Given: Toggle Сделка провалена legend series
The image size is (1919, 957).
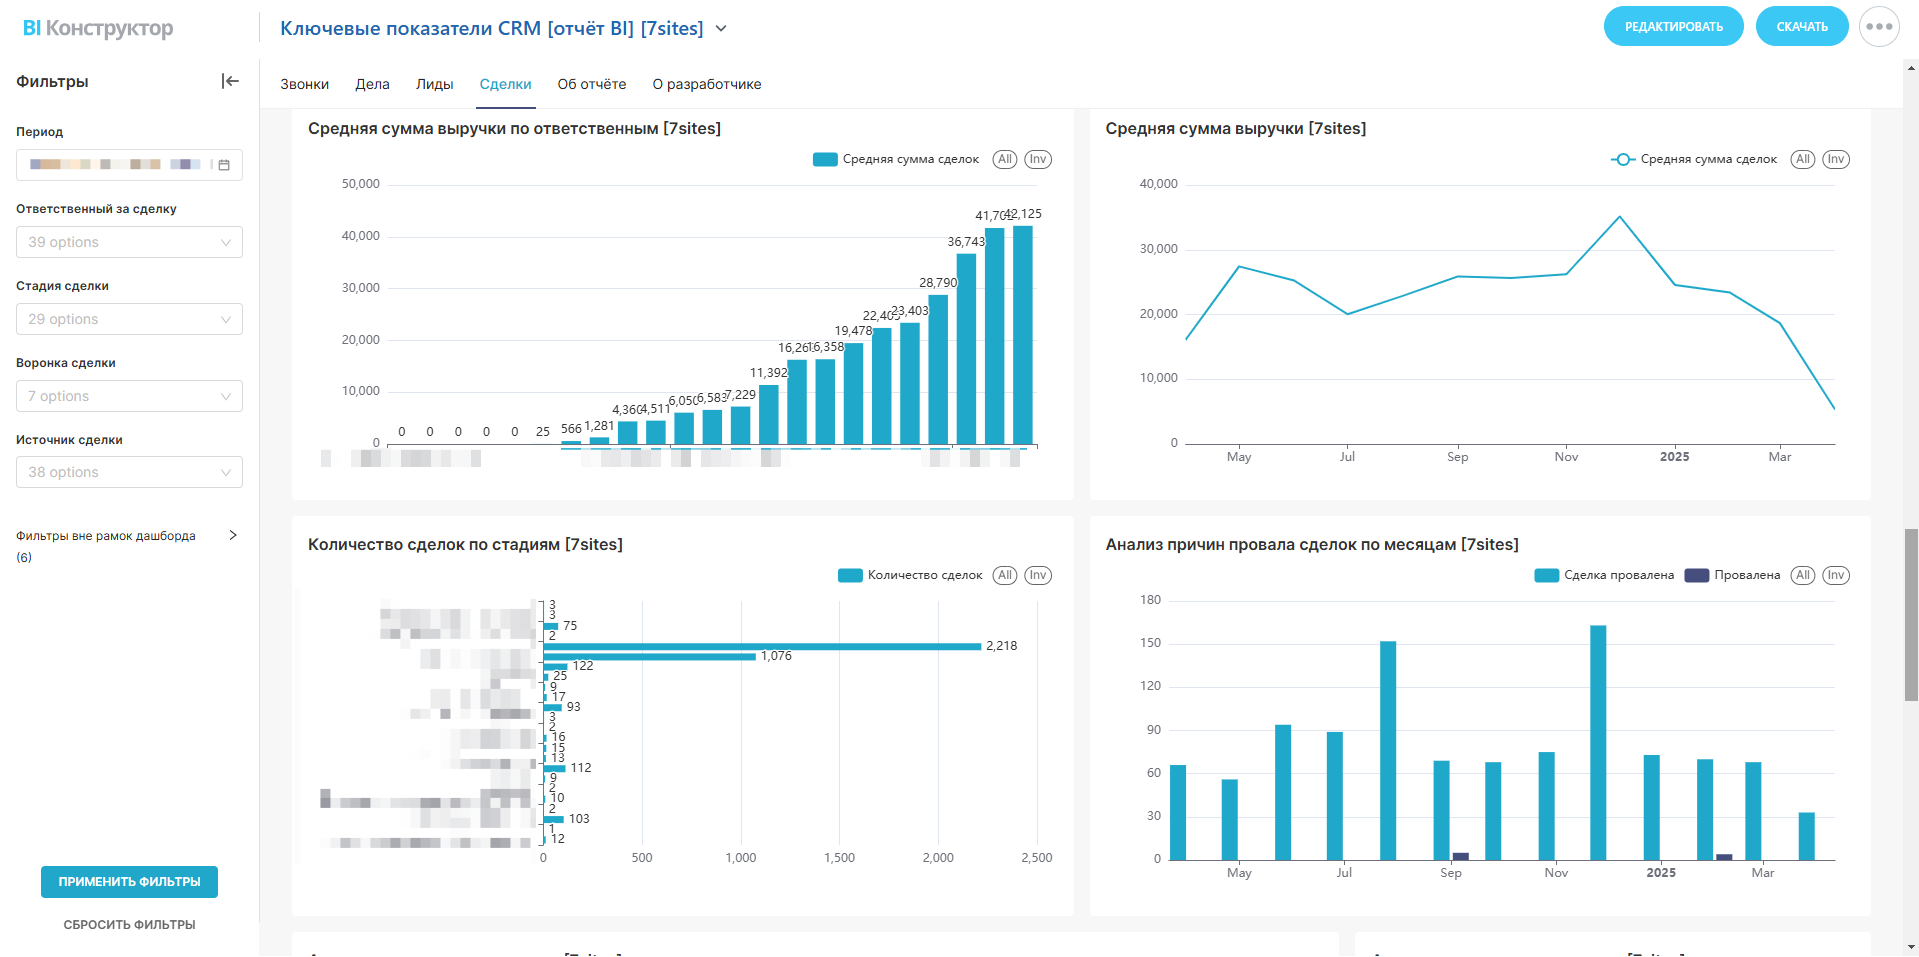Looking at the screenshot, I should tap(1604, 575).
